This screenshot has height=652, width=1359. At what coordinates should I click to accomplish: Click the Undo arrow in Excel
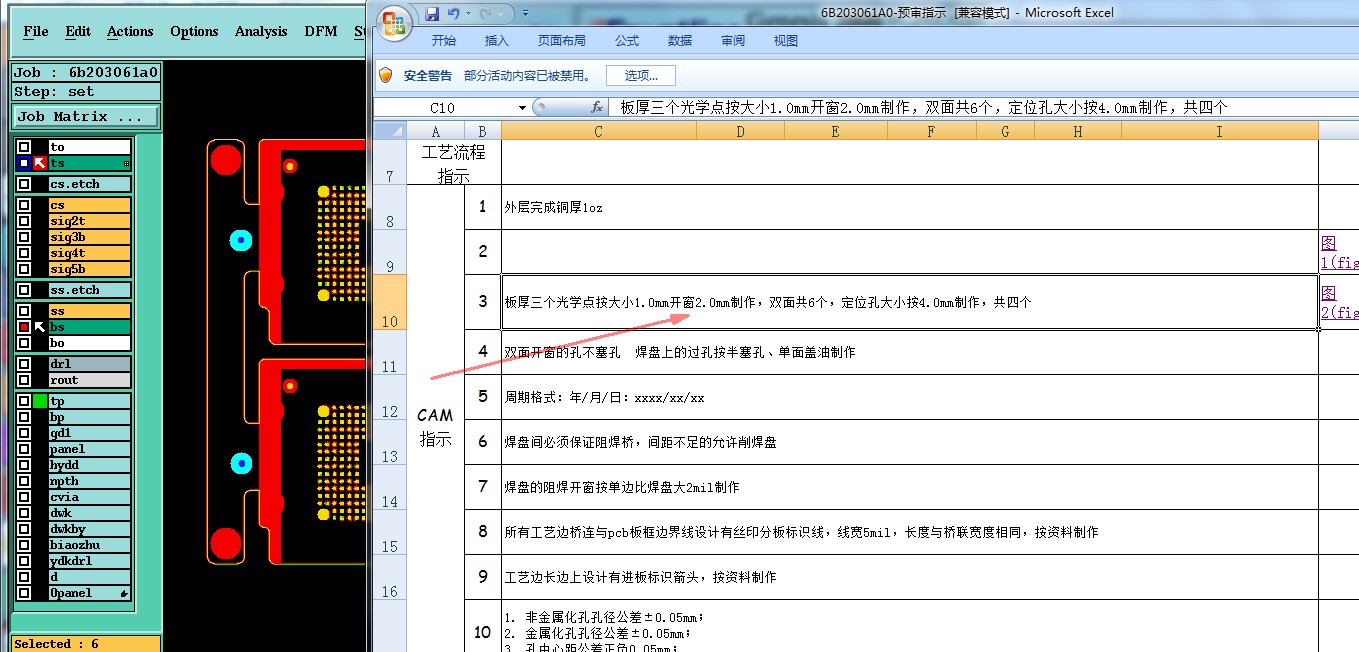(454, 14)
